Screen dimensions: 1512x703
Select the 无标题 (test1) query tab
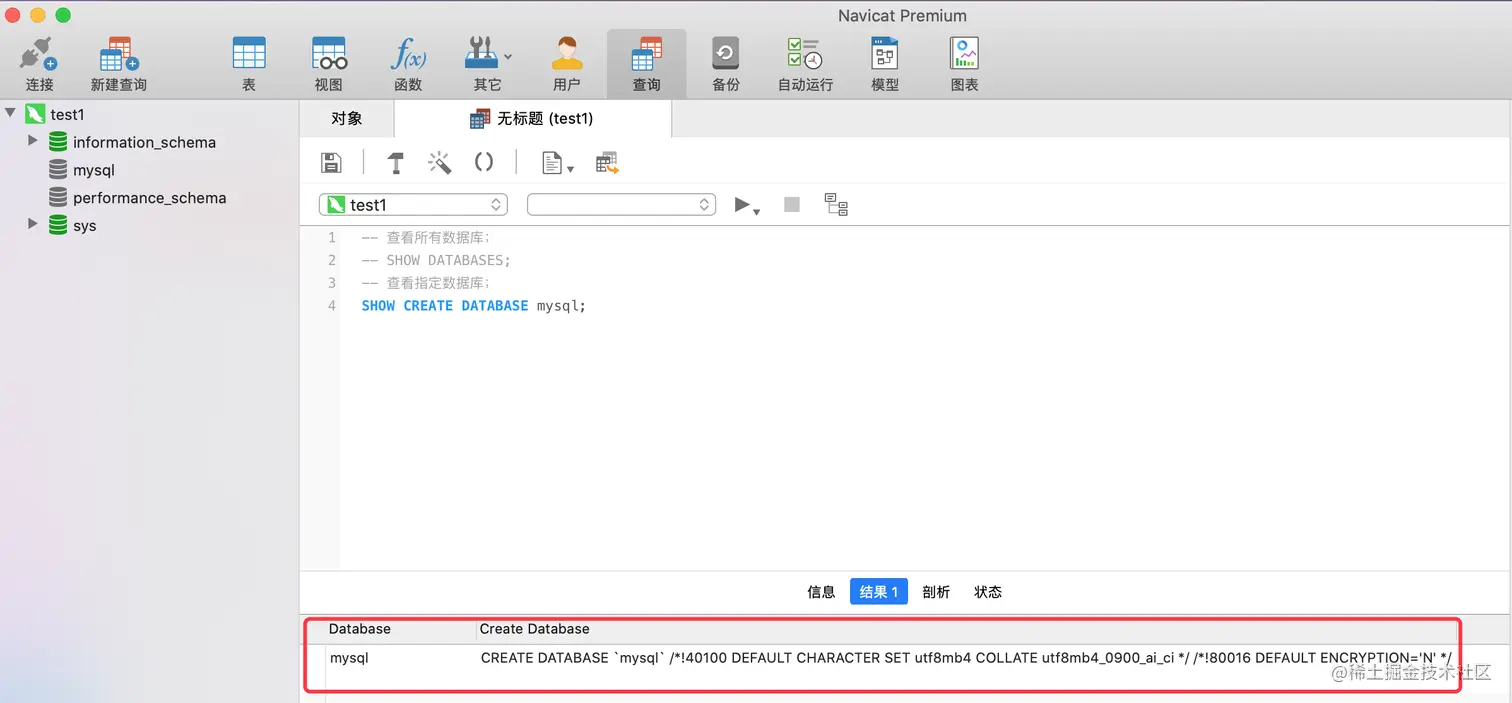click(532, 118)
